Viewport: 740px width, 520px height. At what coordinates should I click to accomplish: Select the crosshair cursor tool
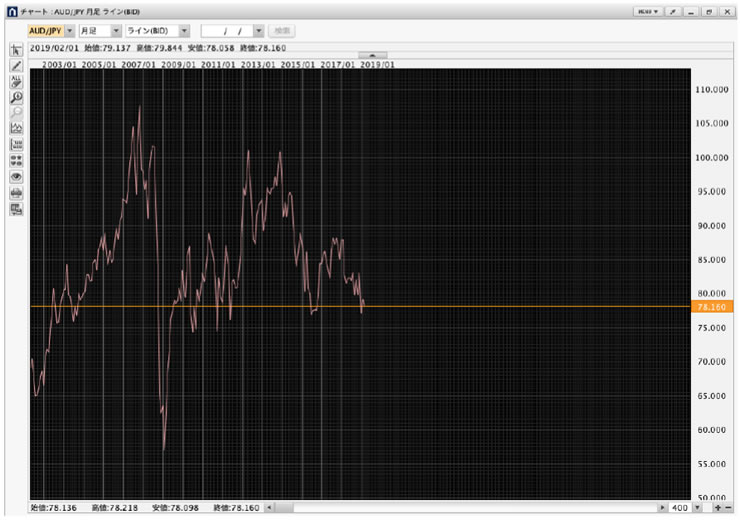tap(16, 50)
